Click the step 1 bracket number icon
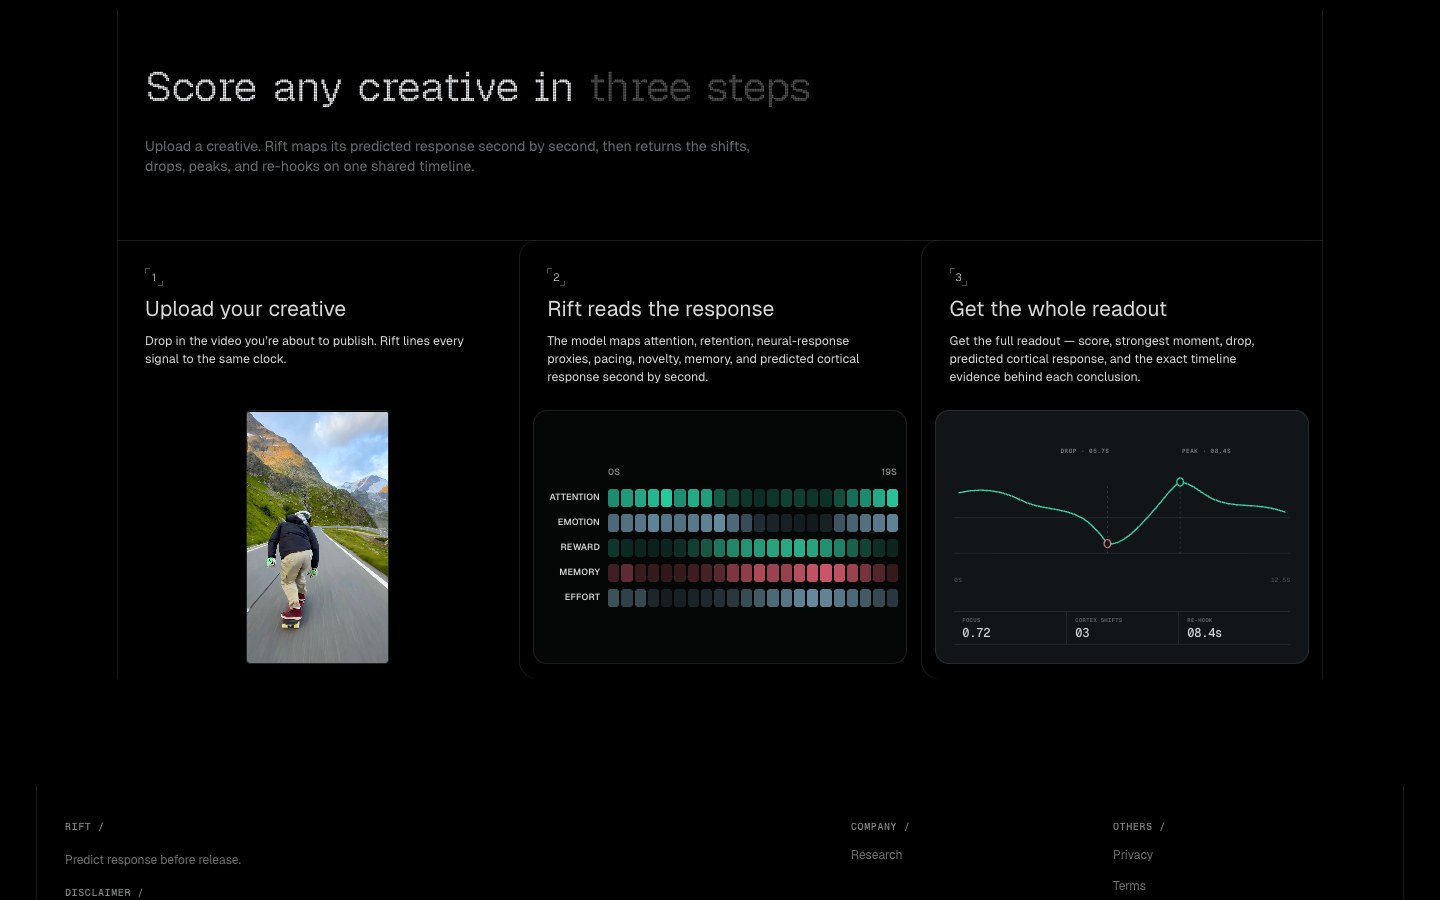The height and width of the screenshot is (900, 1440). pos(154,277)
